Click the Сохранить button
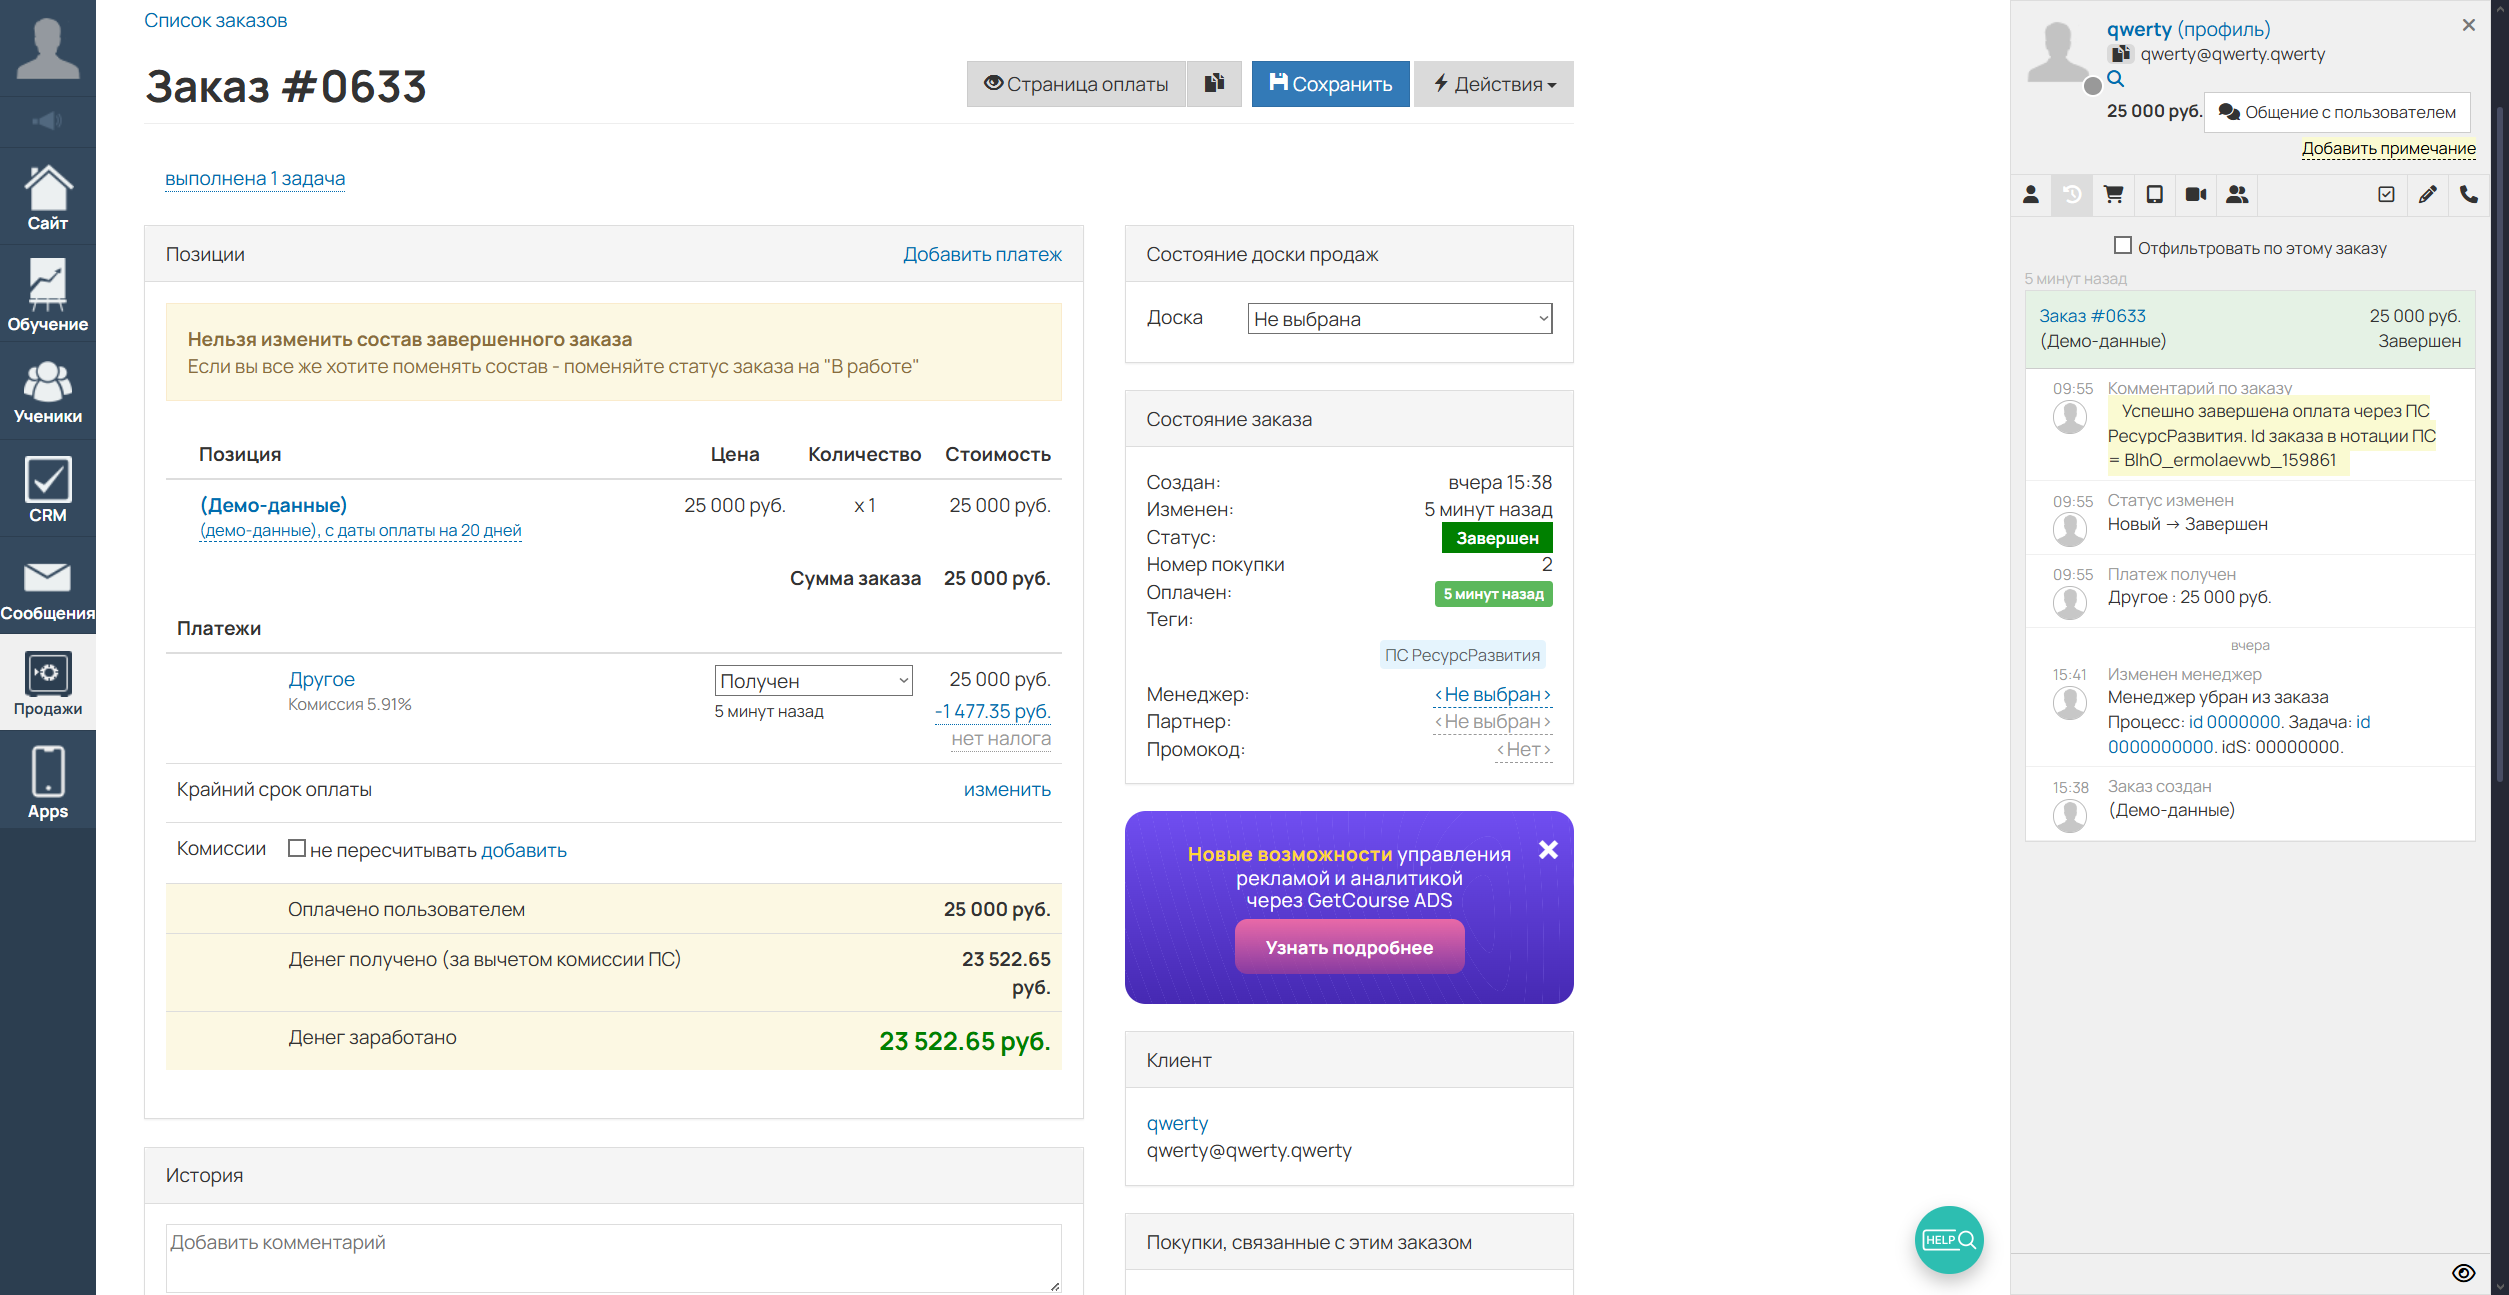Viewport: 2509px width, 1295px height. (x=1329, y=84)
